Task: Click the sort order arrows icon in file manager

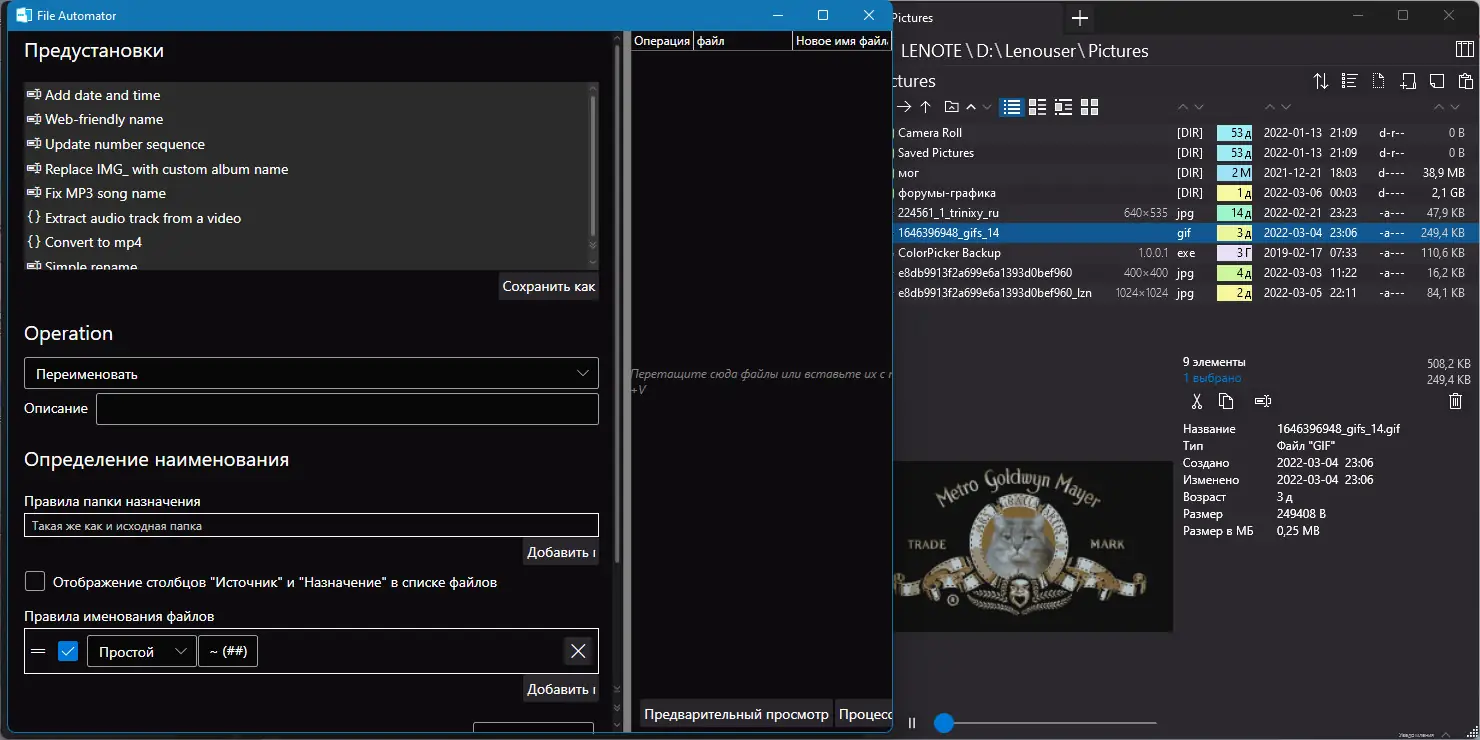Action: pyautogui.click(x=1321, y=81)
